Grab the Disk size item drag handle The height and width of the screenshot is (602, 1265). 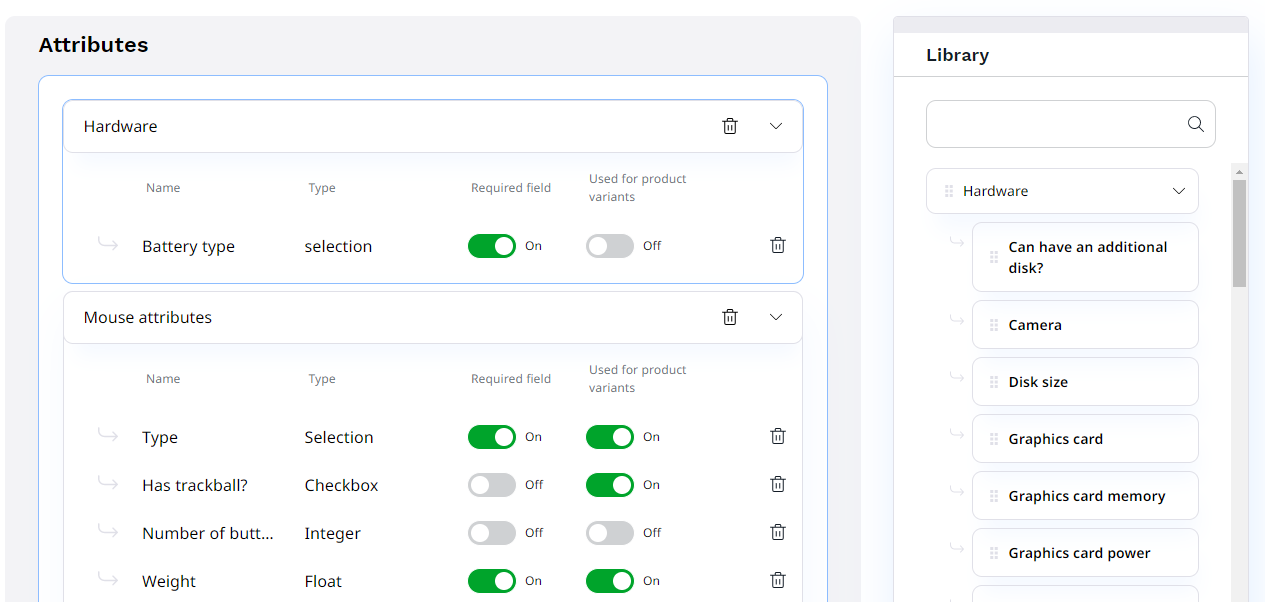coord(994,382)
